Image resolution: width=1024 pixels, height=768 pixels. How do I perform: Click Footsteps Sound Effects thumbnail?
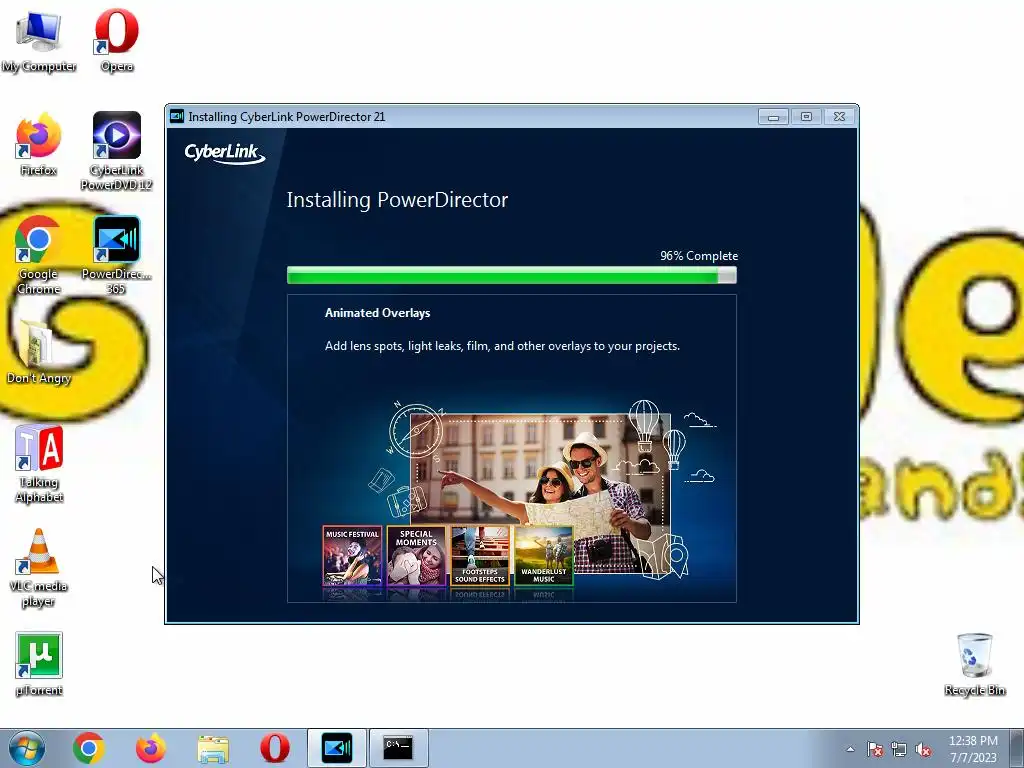tap(480, 556)
